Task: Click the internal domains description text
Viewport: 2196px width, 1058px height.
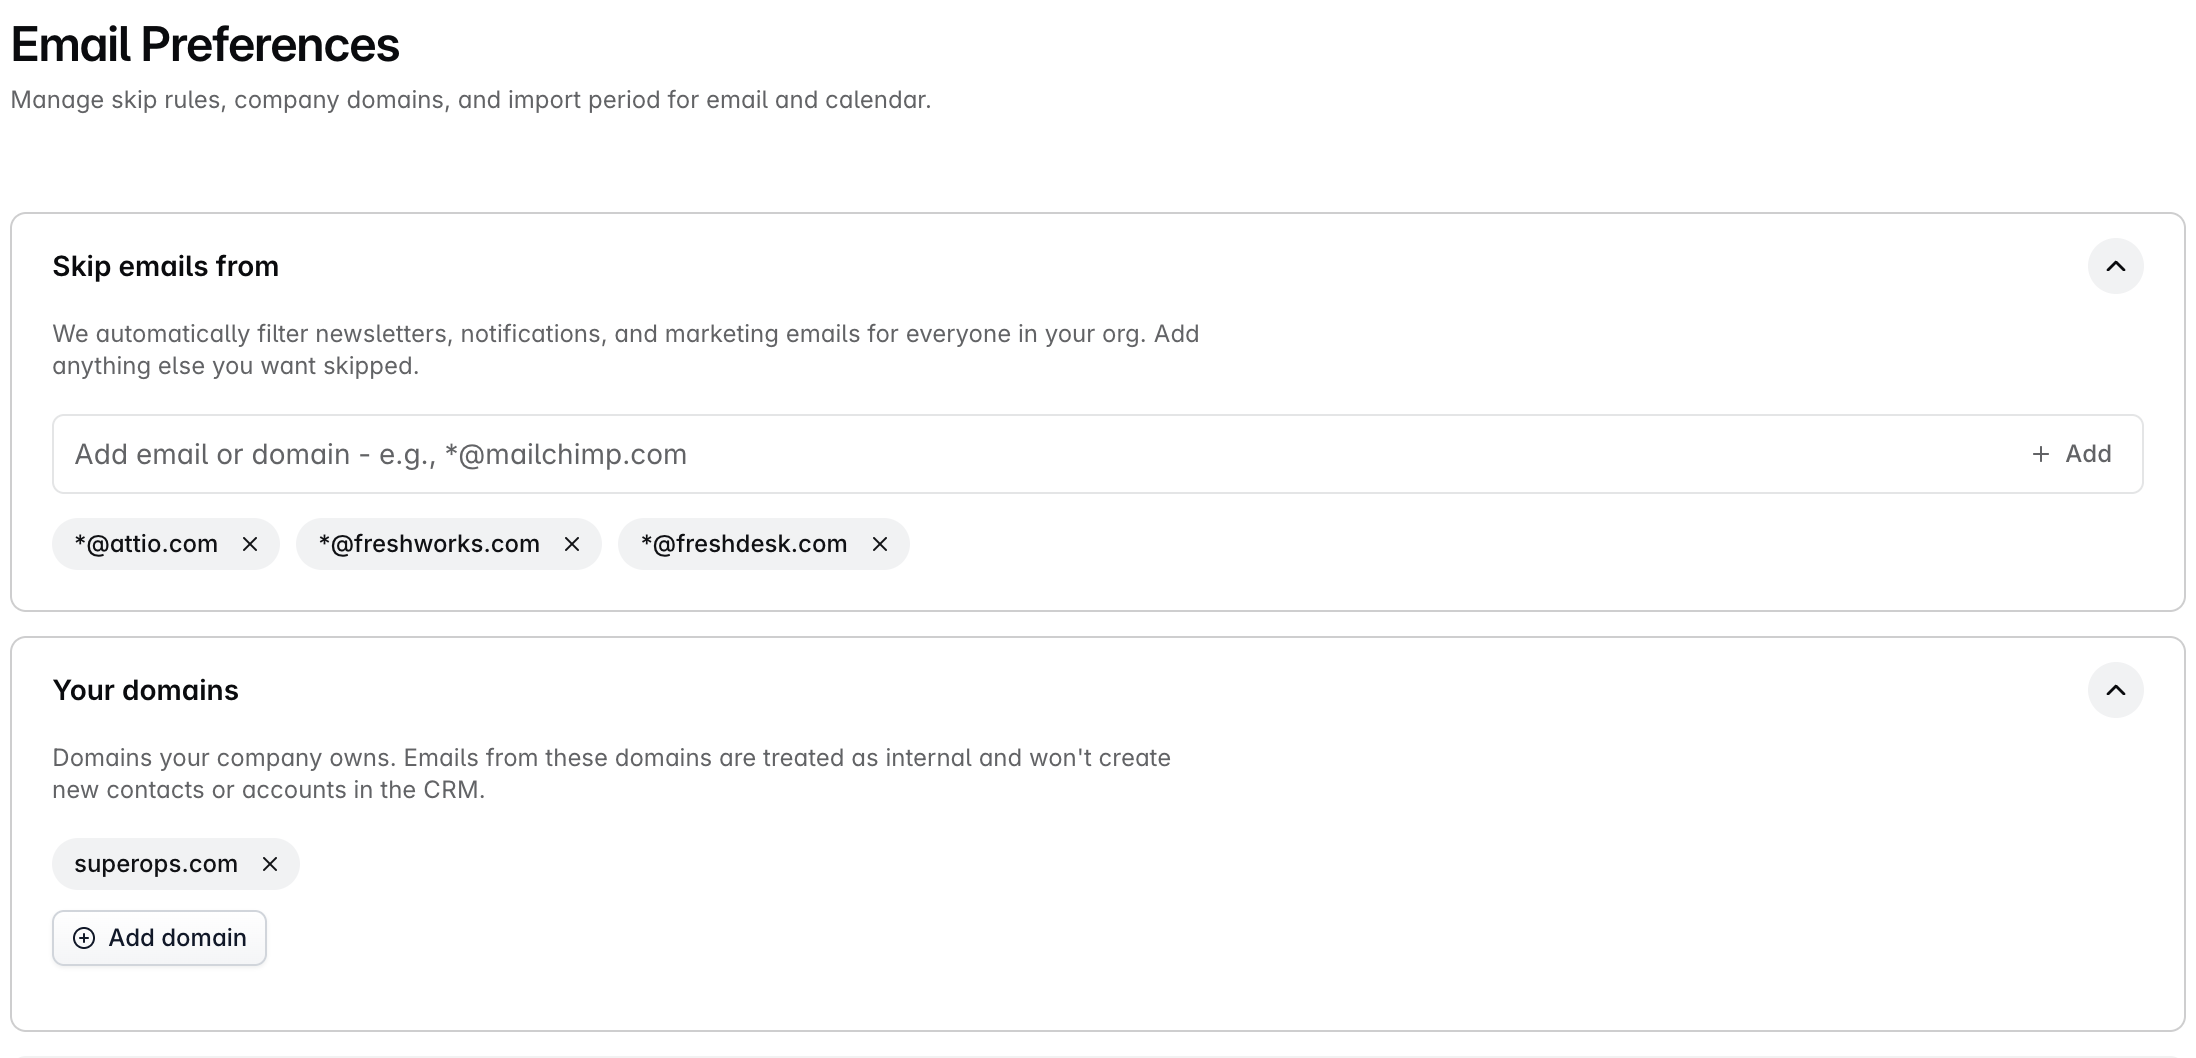Action: [x=611, y=774]
